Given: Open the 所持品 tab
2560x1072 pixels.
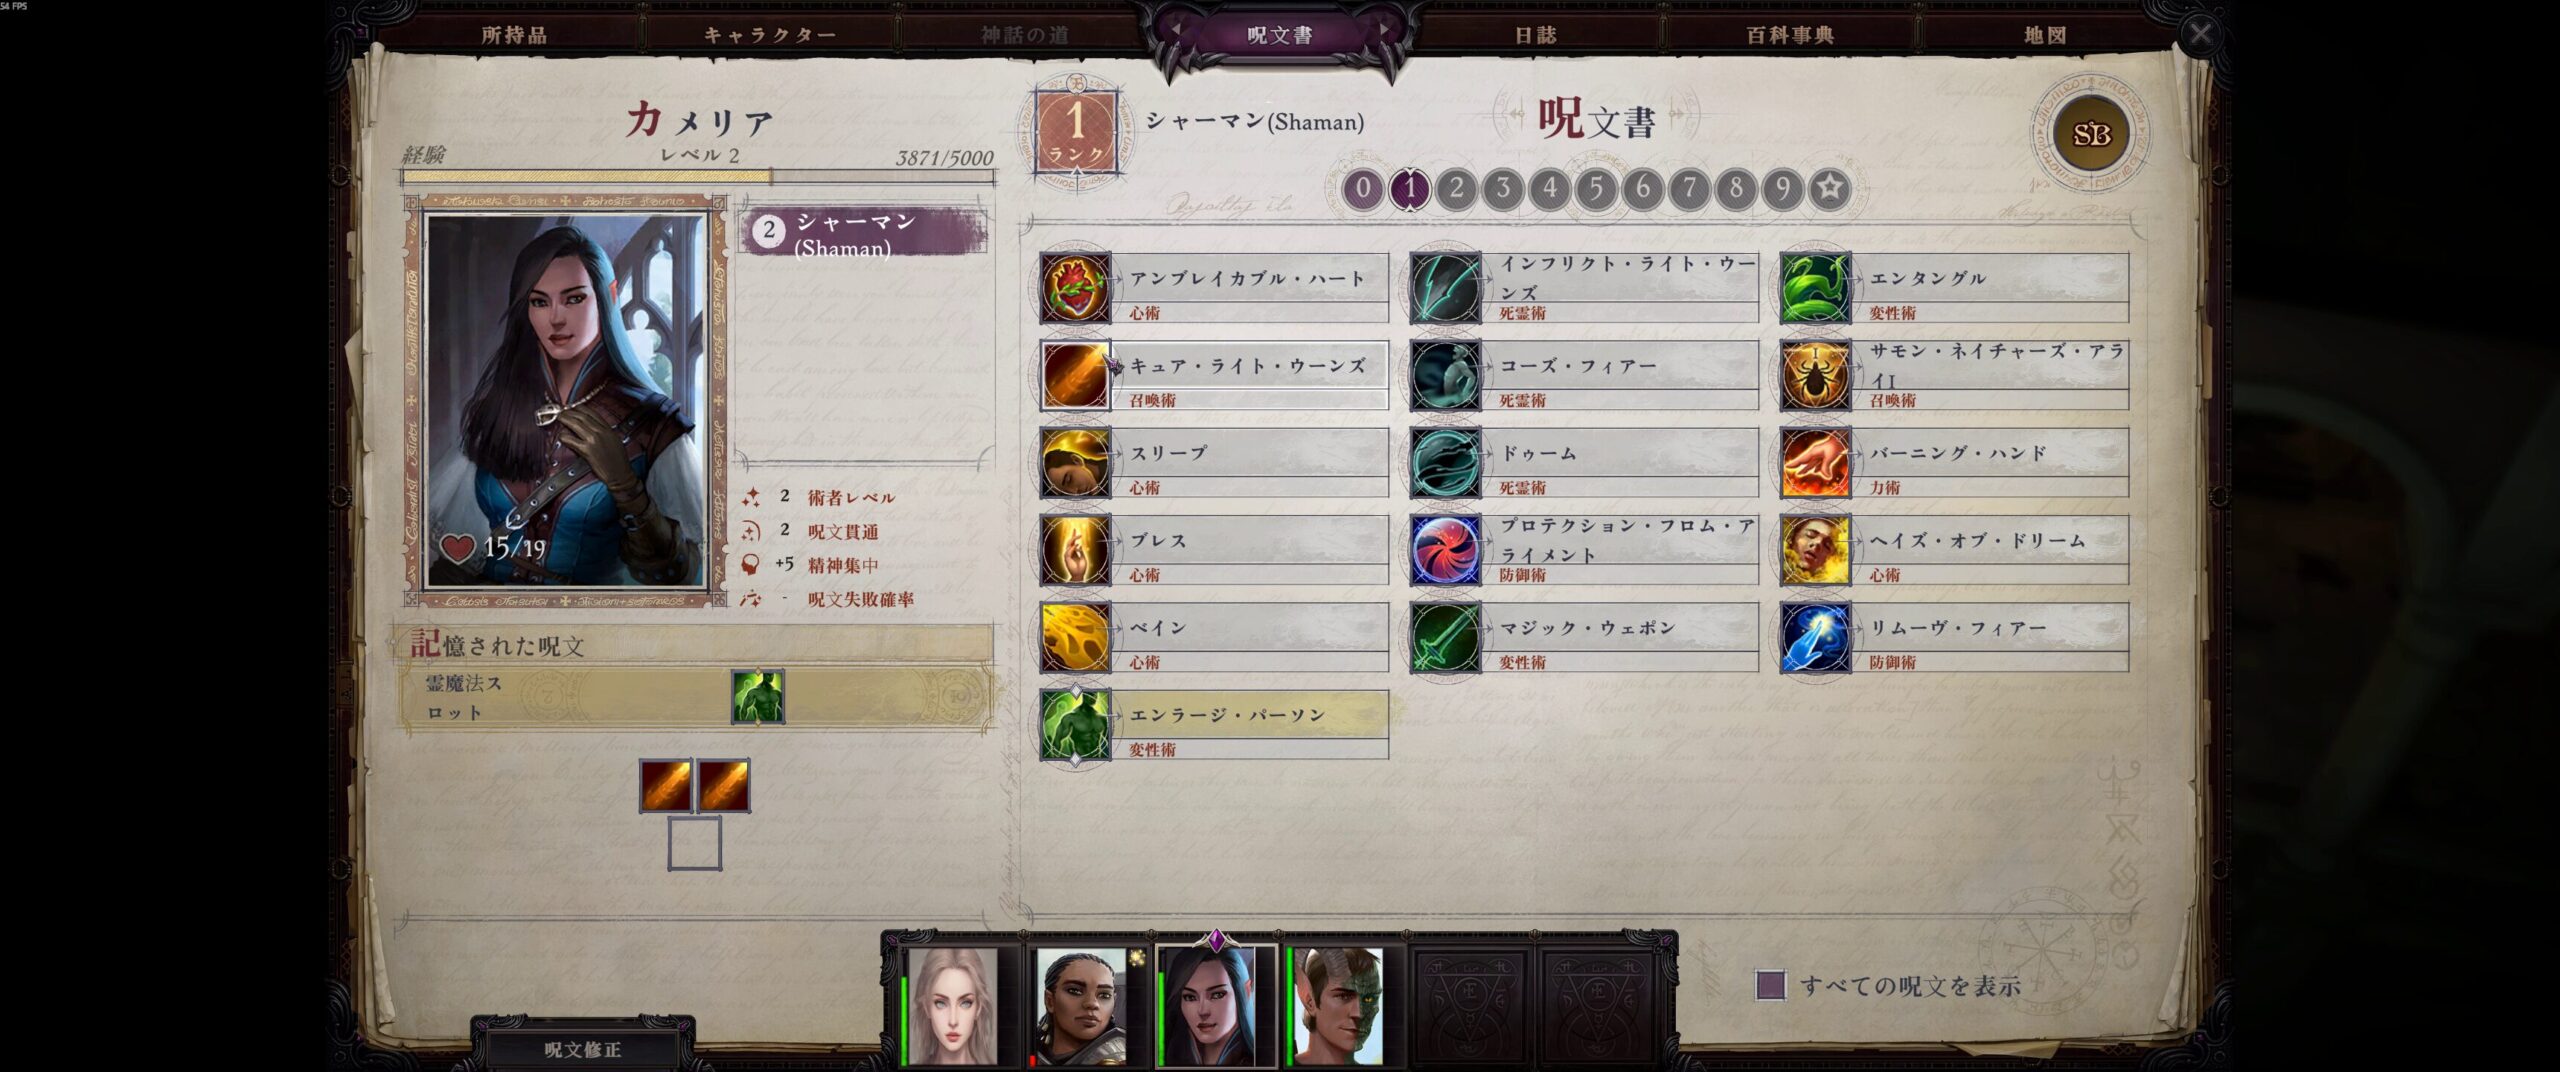Looking at the screenshot, I should [514, 35].
